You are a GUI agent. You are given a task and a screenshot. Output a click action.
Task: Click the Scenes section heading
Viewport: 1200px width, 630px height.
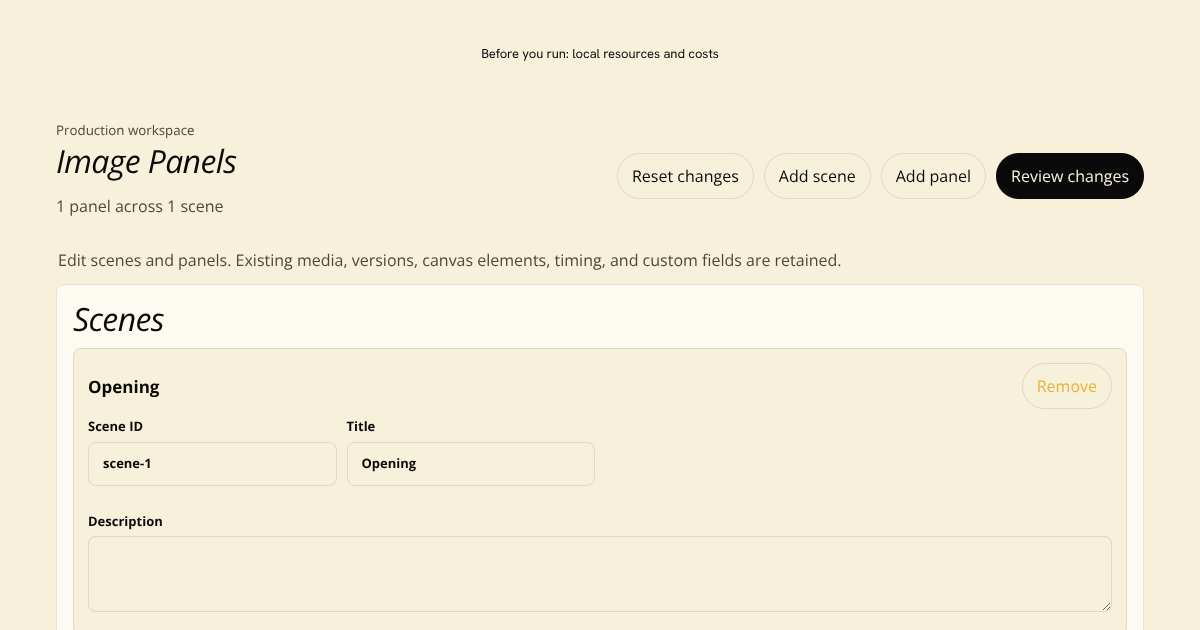click(119, 320)
